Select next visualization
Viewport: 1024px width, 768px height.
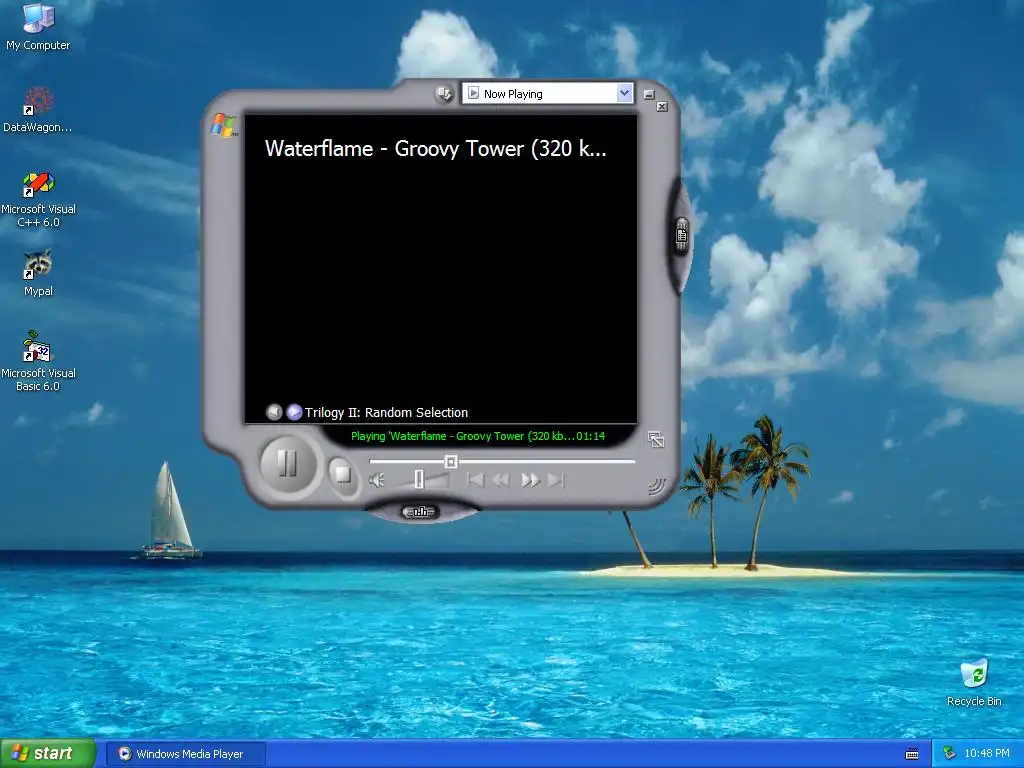(295, 412)
